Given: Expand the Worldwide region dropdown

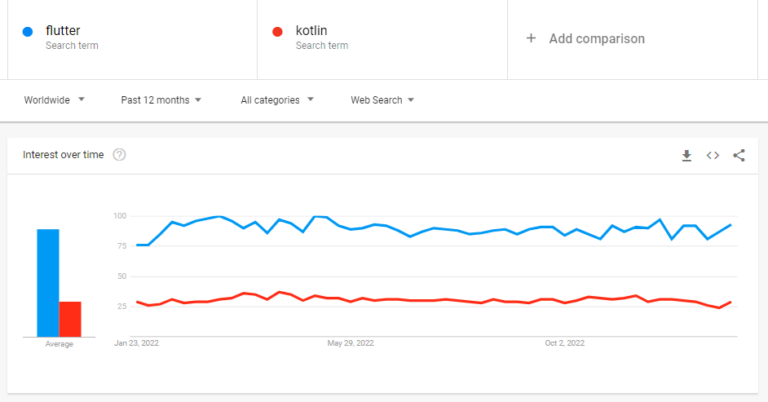Looking at the screenshot, I should [x=54, y=100].
